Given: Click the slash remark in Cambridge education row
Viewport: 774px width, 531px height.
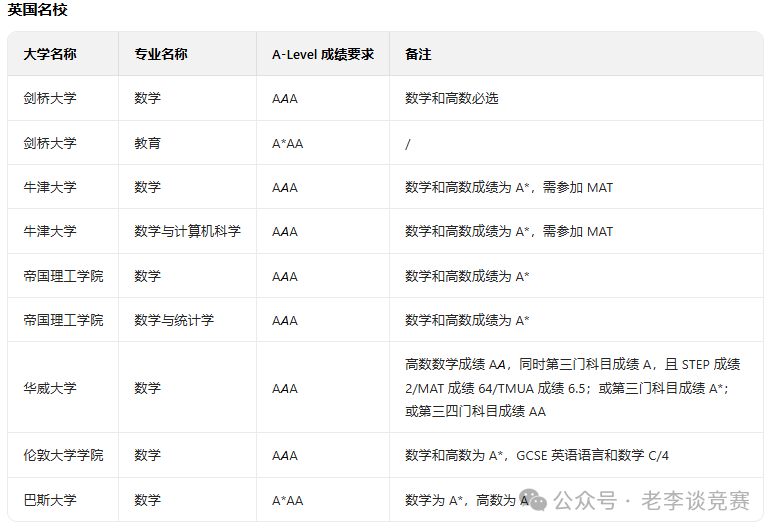Looking at the screenshot, I should pyautogui.click(x=408, y=143).
